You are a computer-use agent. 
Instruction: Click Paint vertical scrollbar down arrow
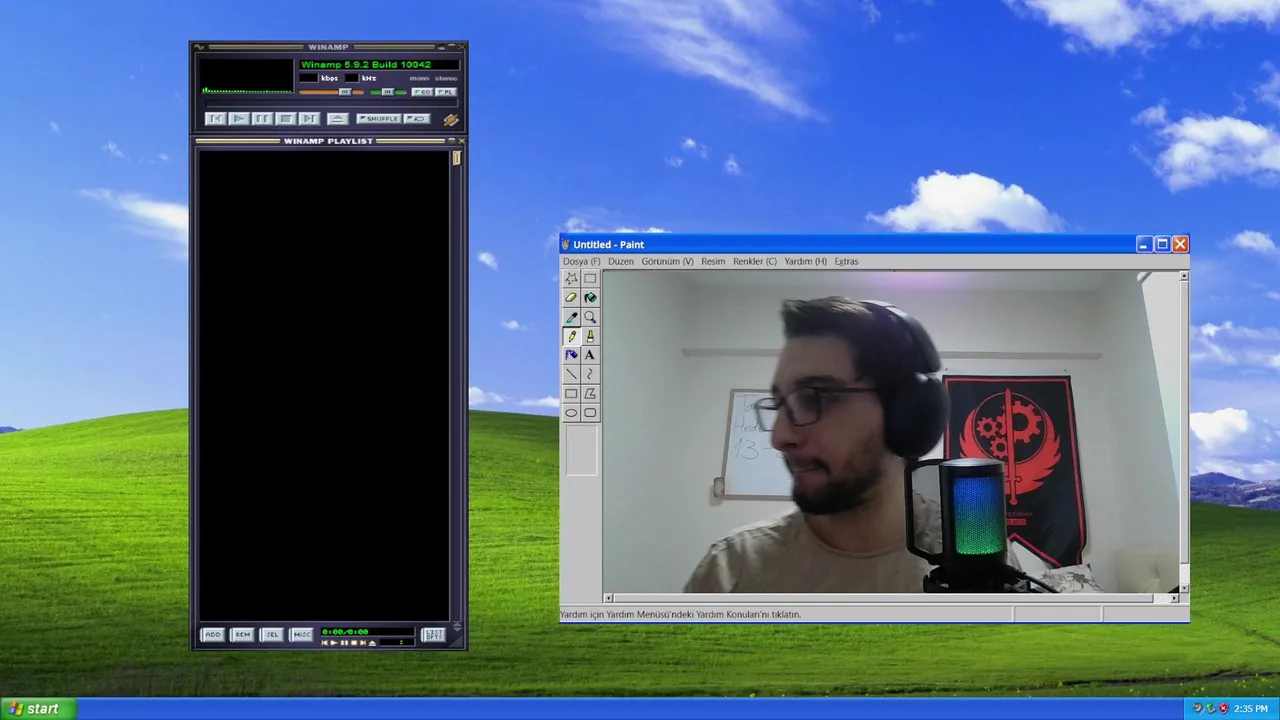click(1185, 588)
